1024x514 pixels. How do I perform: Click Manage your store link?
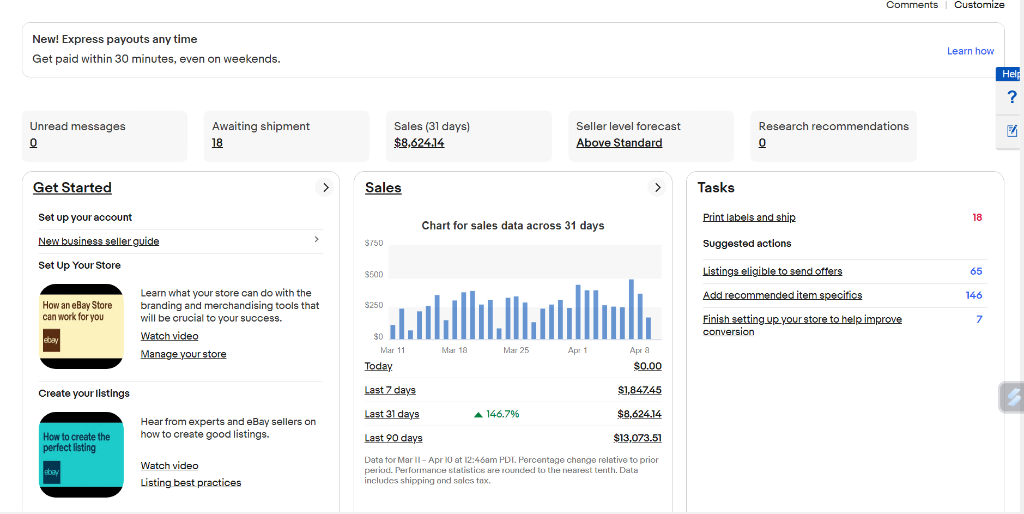184,354
